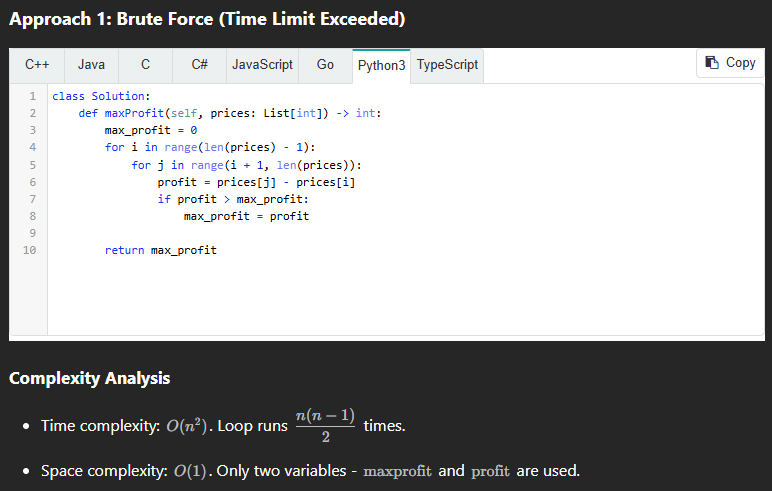
Task: Click the clipboard icon in Copy button
Action: pyautogui.click(x=712, y=63)
